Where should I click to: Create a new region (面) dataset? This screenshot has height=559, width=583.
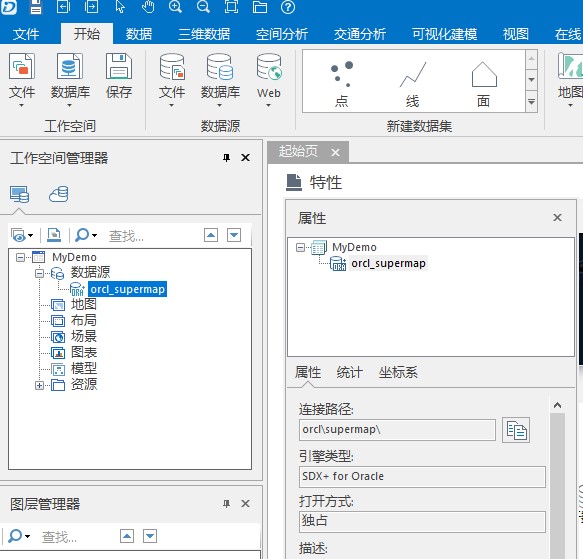[x=484, y=83]
